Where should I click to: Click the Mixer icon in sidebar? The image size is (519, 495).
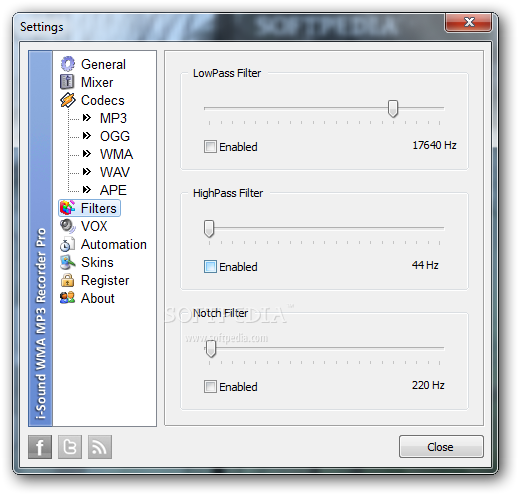67,82
